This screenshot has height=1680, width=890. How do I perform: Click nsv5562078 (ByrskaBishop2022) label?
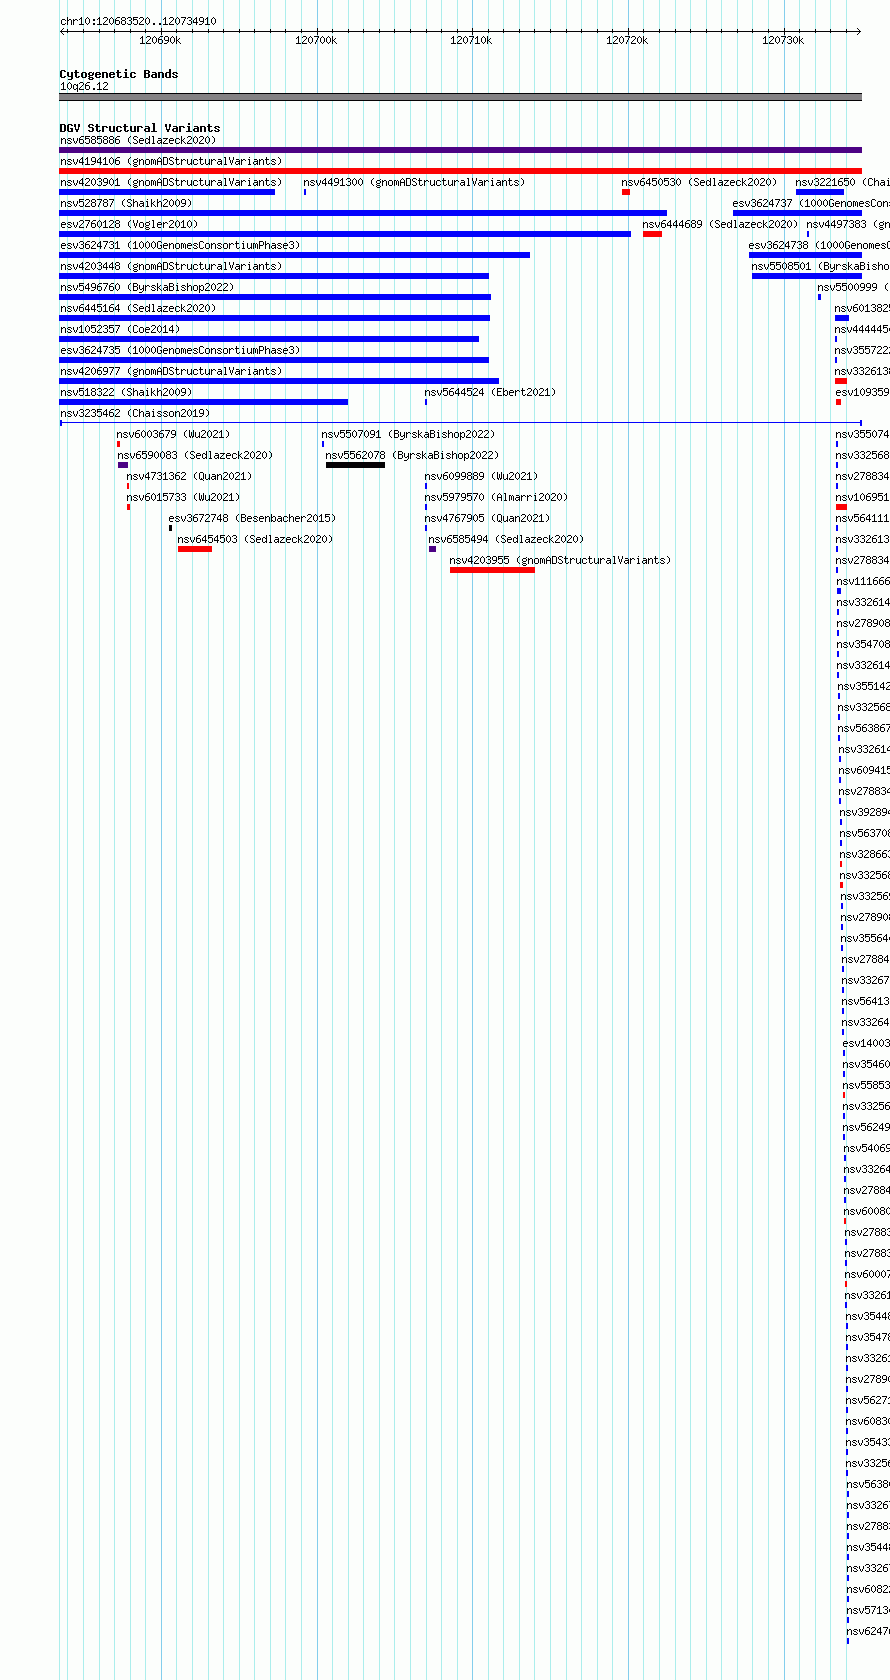point(412,455)
